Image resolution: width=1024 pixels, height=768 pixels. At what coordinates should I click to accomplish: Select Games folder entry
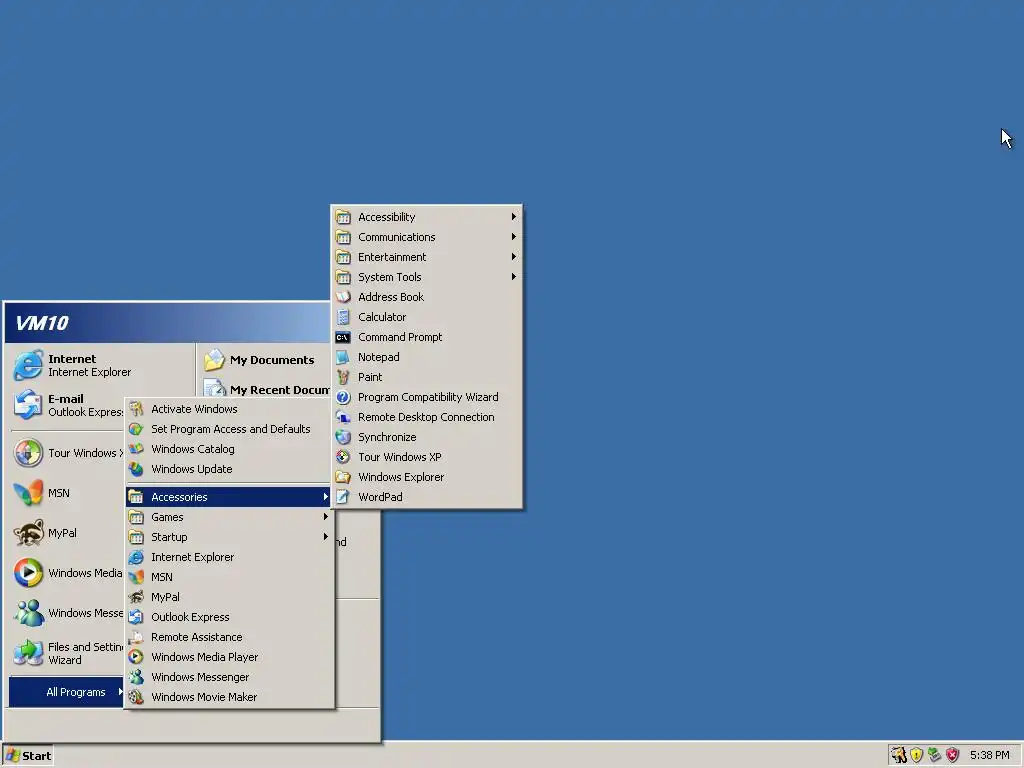click(229, 517)
